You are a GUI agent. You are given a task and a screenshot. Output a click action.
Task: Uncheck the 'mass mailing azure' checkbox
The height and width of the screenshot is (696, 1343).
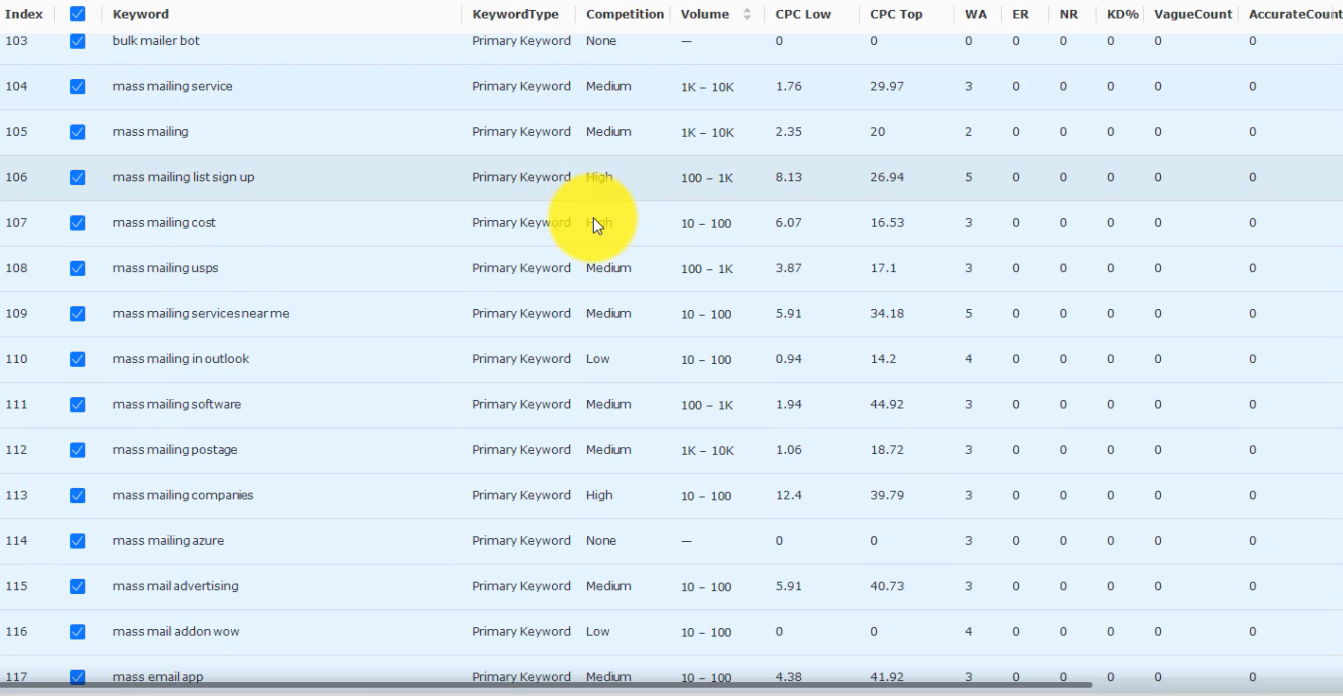point(77,541)
